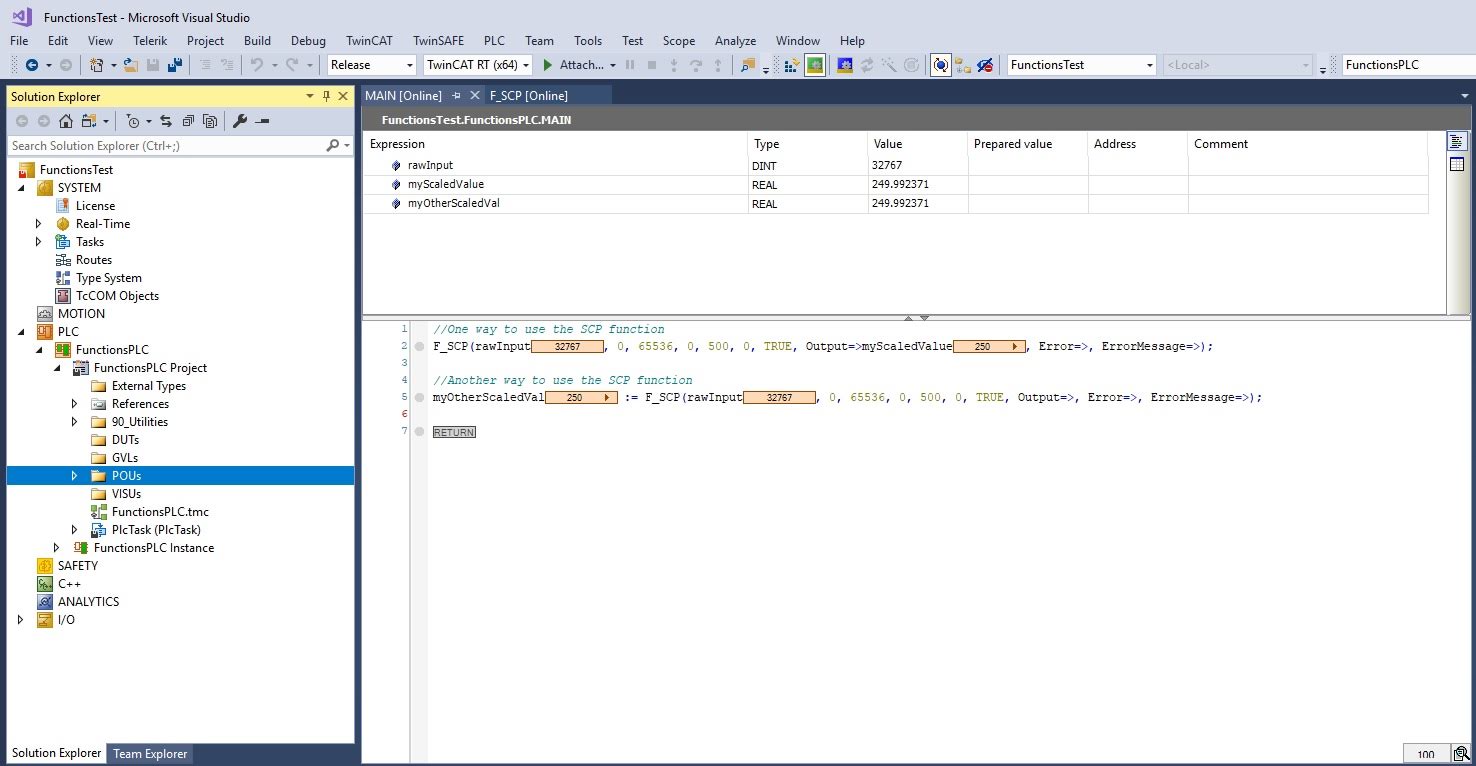This screenshot has width=1476, height=766.
Task: Click the TwinCAT Restart in Run Mode icon
Action: (x=815, y=65)
